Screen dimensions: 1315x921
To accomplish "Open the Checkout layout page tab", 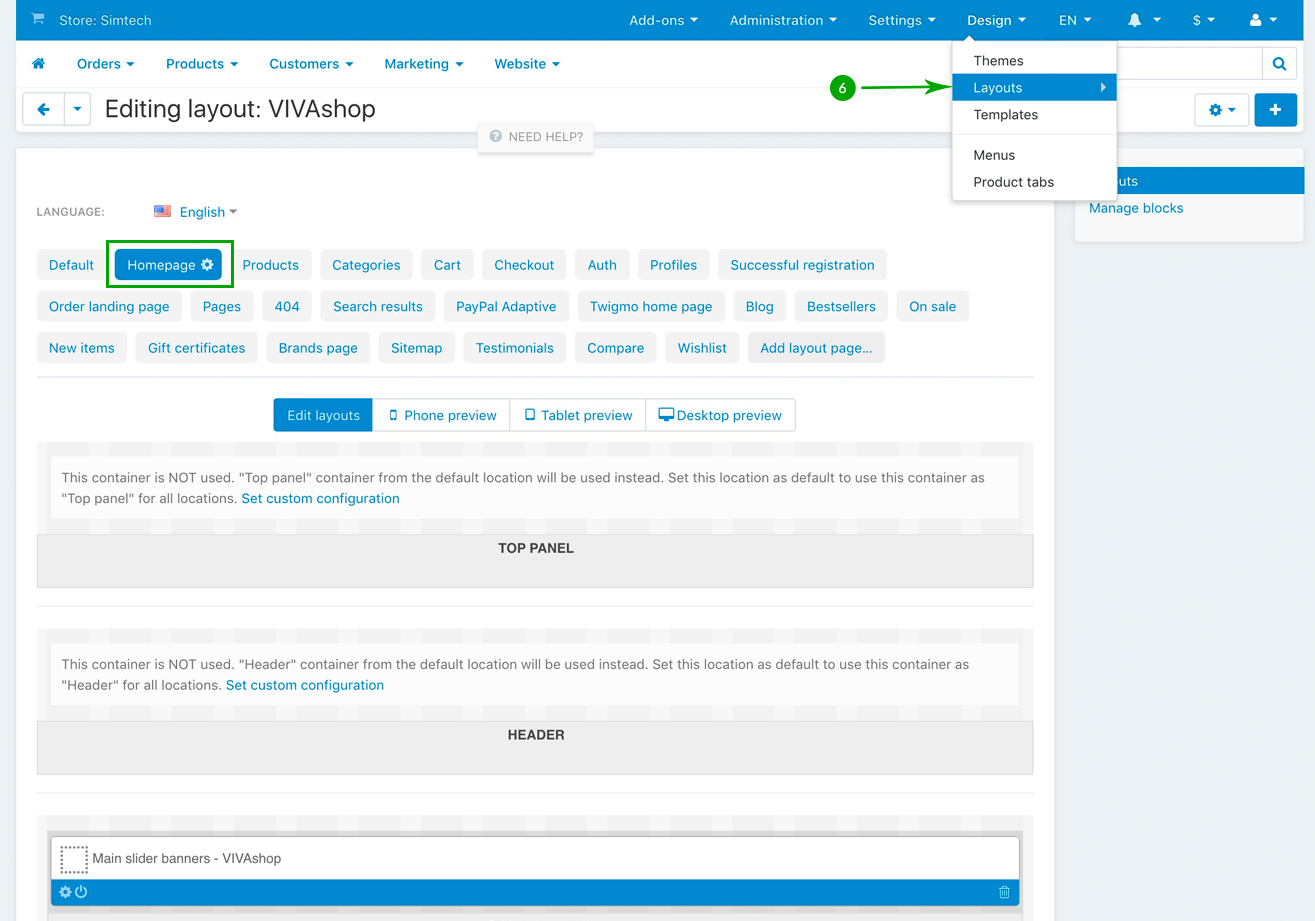I will tap(524, 265).
